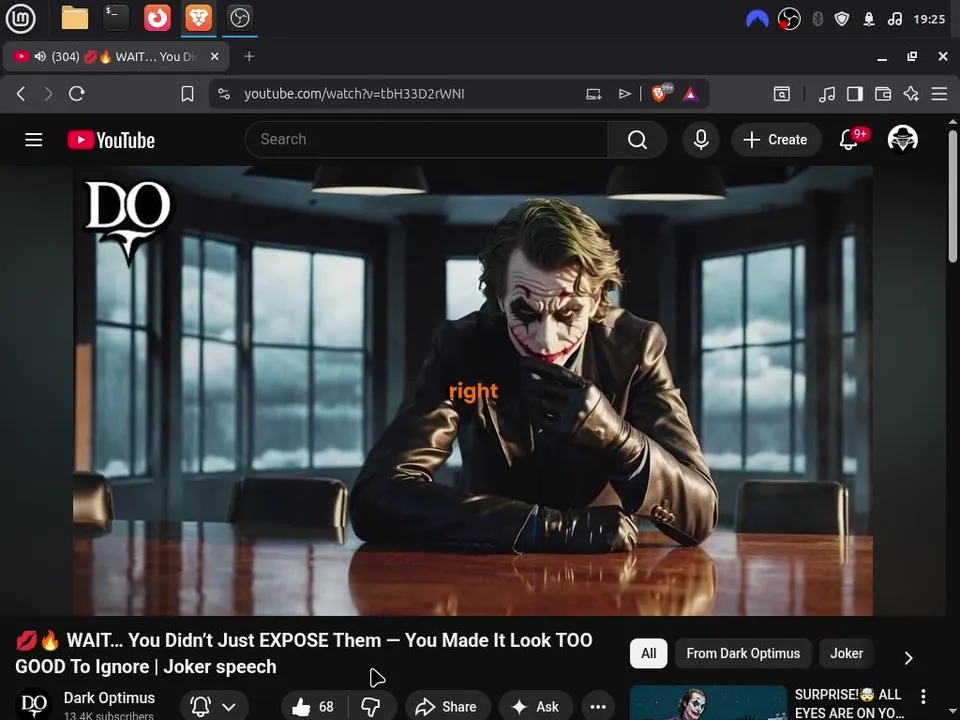Select the All filter chip
960x720 pixels.
(648, 653)
